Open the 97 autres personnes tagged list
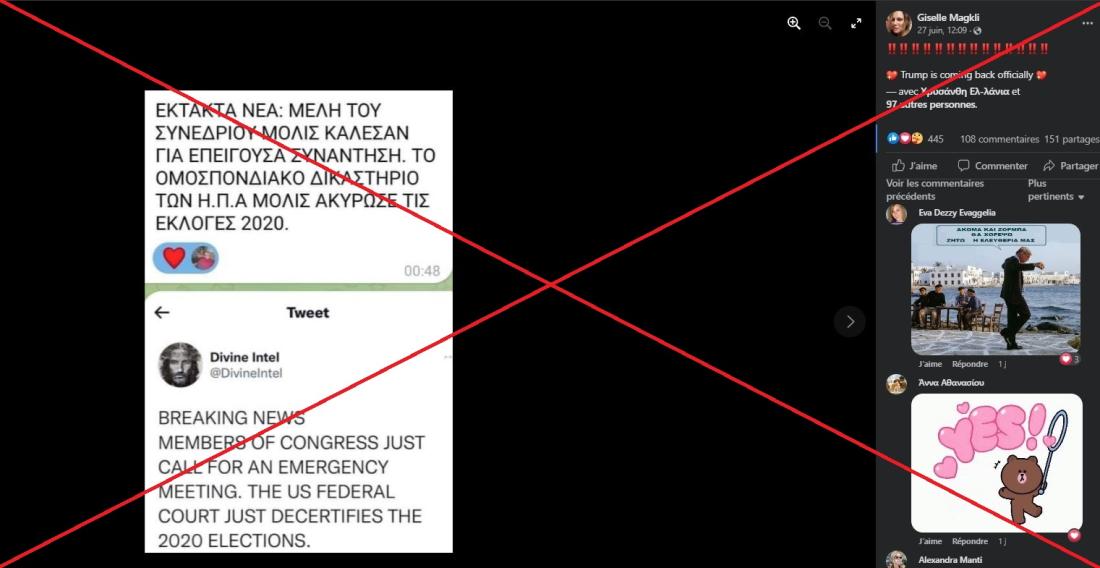This screenshot has width=1100, height=568. pos(932,104)
